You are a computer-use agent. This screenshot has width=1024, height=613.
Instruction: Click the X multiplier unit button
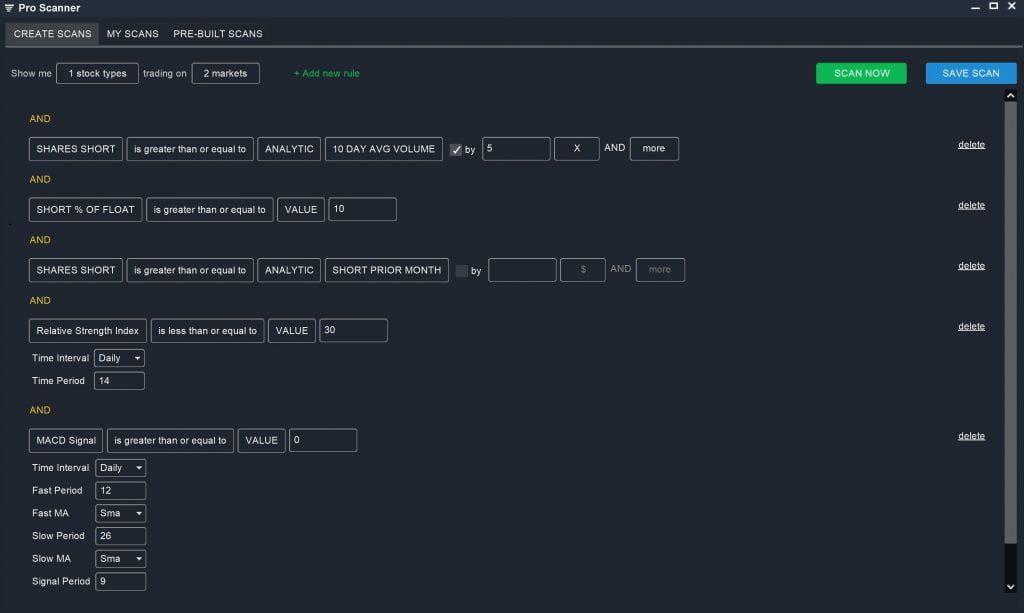tap(577, 148)
